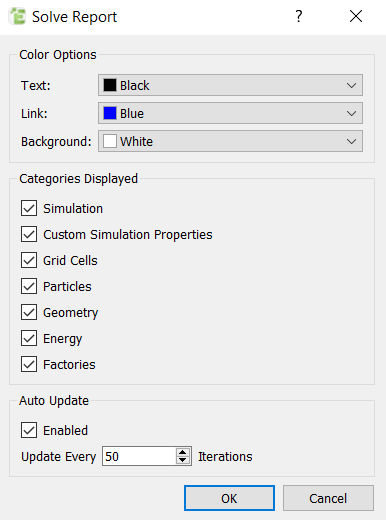The image size is (386, 520).
Task: Toggle the Particles checkbox
Action: coord(29,286)
